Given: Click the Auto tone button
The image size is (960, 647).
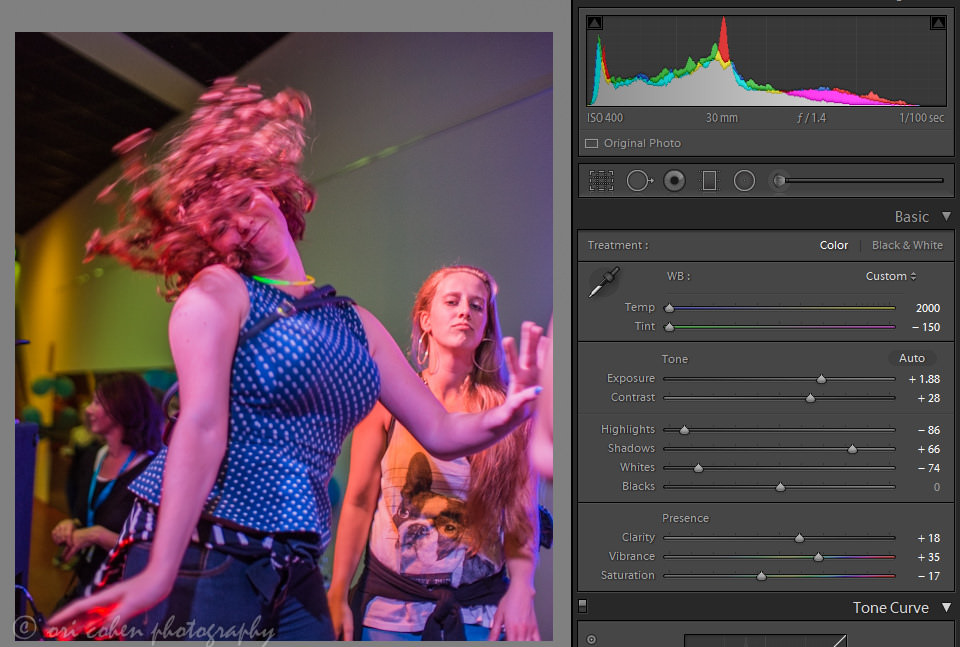Looking at the screenshot, I should (912, 358).
